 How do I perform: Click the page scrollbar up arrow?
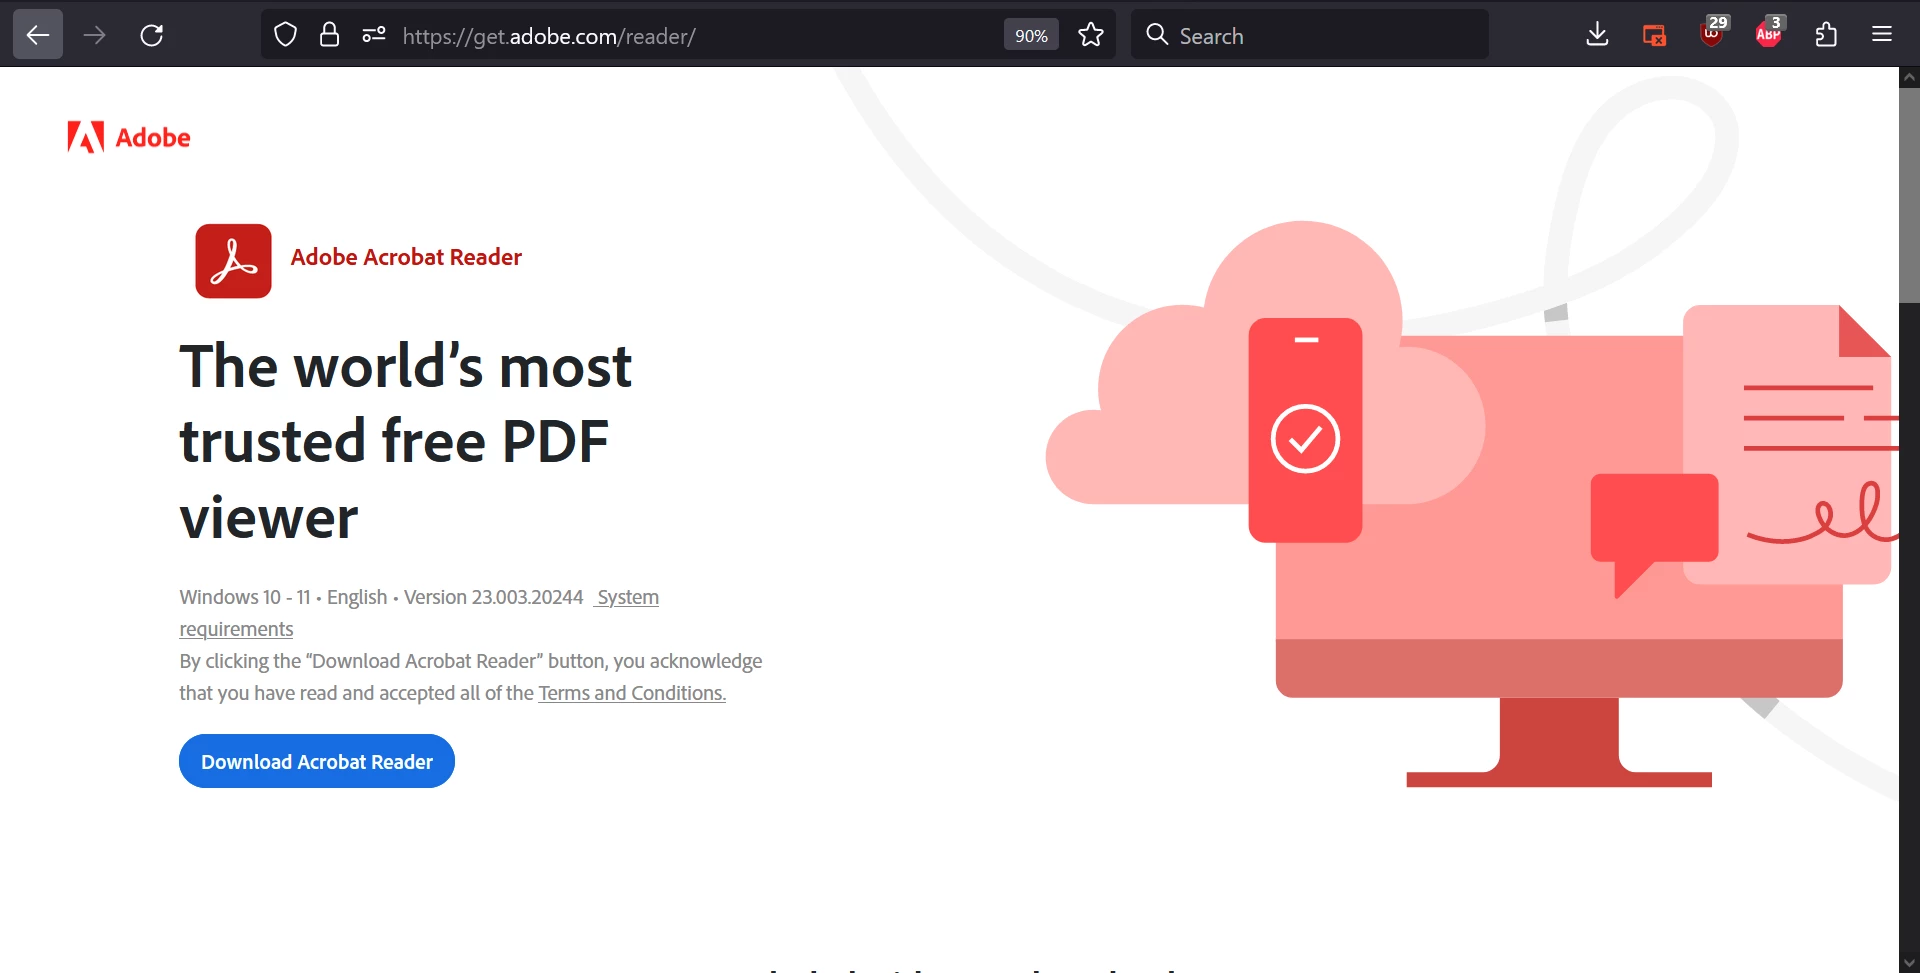point(1909,77)
